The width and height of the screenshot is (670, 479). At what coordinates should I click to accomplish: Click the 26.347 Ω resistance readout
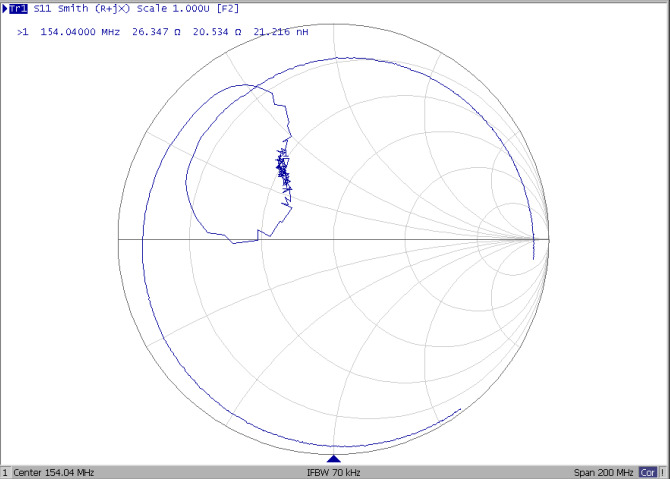(157, 32)
